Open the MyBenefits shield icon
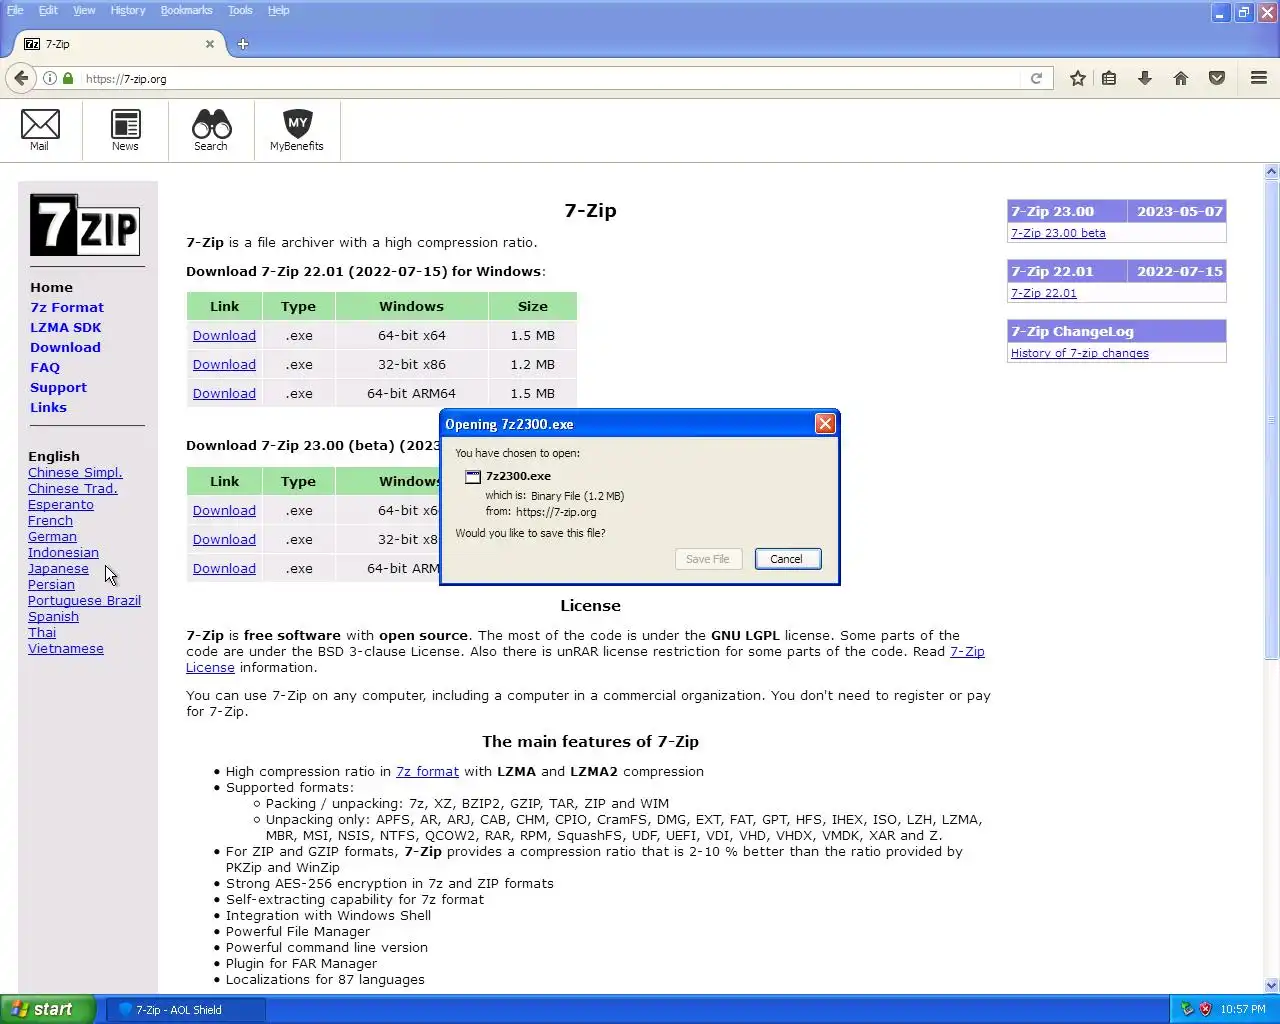Viewport: 1280px width, 1024px height. pyautogui.click(x=297, y=130)
